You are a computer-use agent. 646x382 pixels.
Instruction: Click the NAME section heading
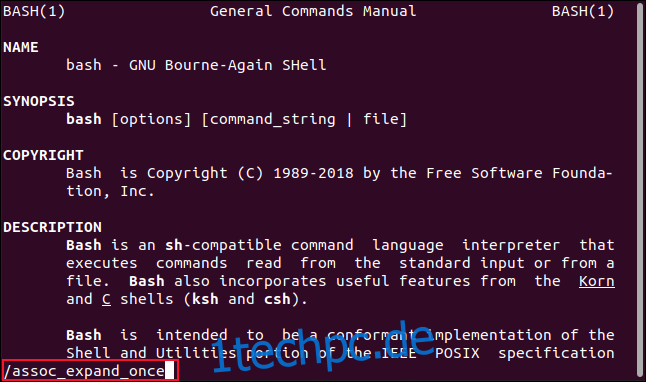[x=21, y=47]
